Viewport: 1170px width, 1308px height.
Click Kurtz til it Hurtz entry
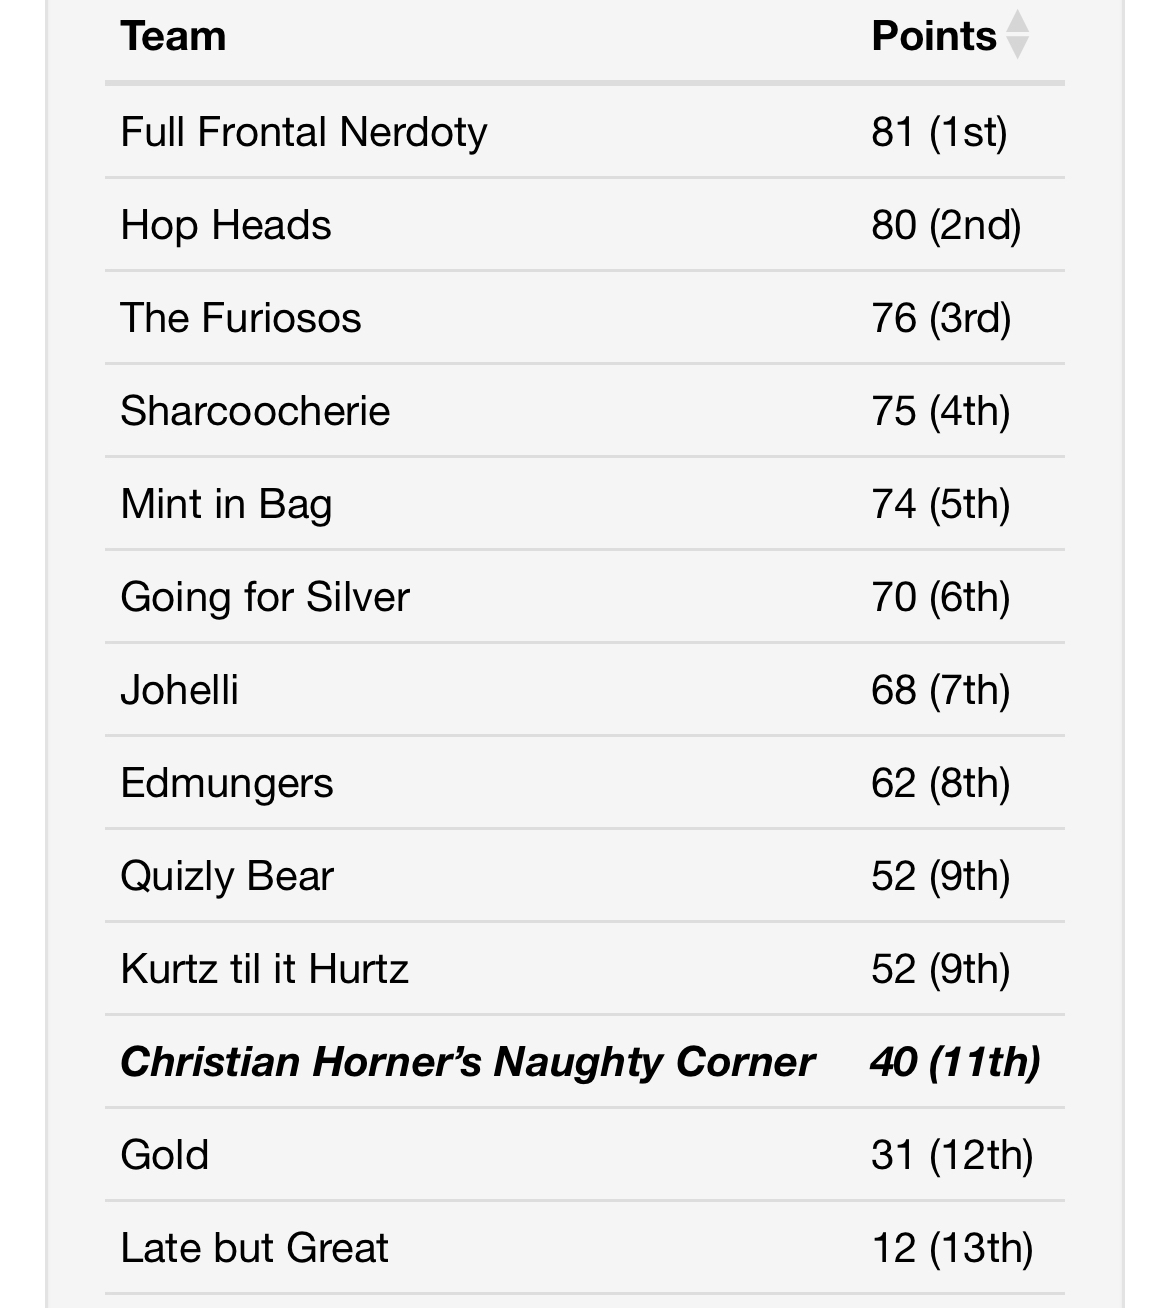coord(265,969)
